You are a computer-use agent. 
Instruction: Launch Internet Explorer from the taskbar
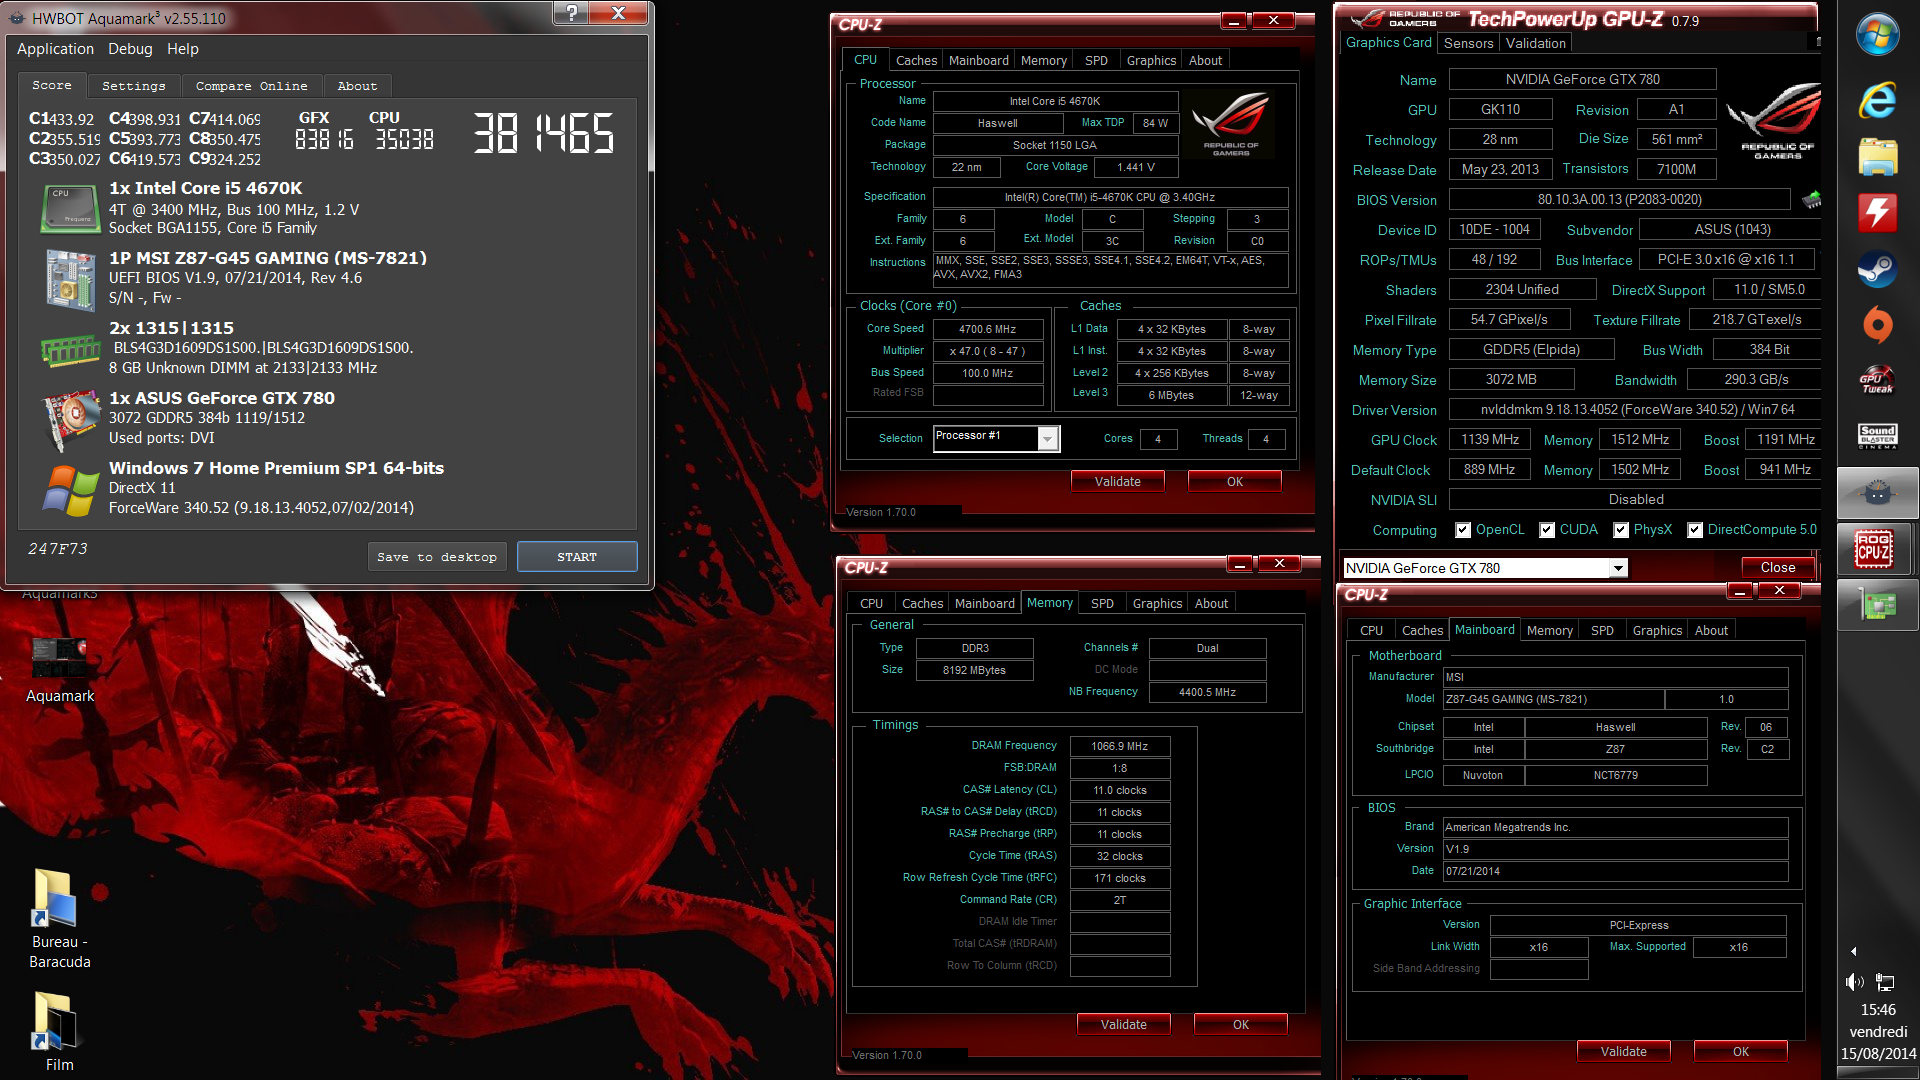(x=1877, y=100)
